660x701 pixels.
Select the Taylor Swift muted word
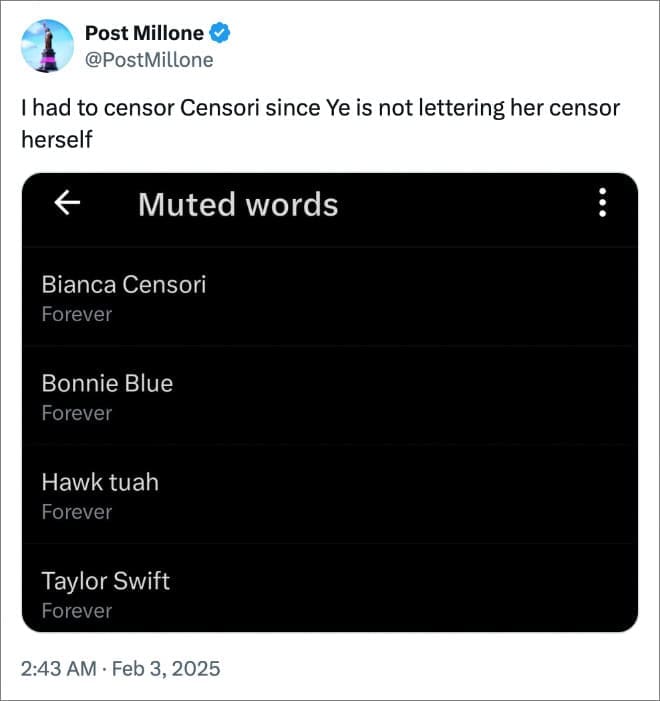click(x=105, y=581)
